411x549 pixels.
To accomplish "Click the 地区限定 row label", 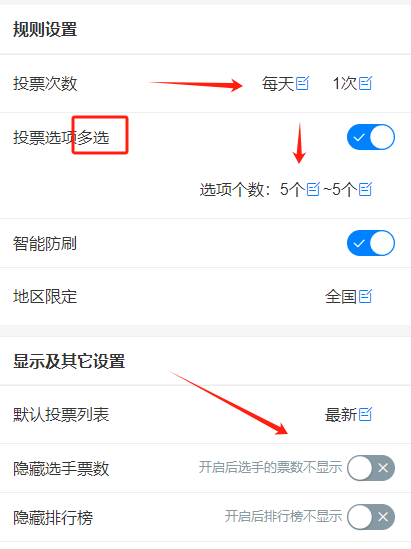I will point(45,297).
